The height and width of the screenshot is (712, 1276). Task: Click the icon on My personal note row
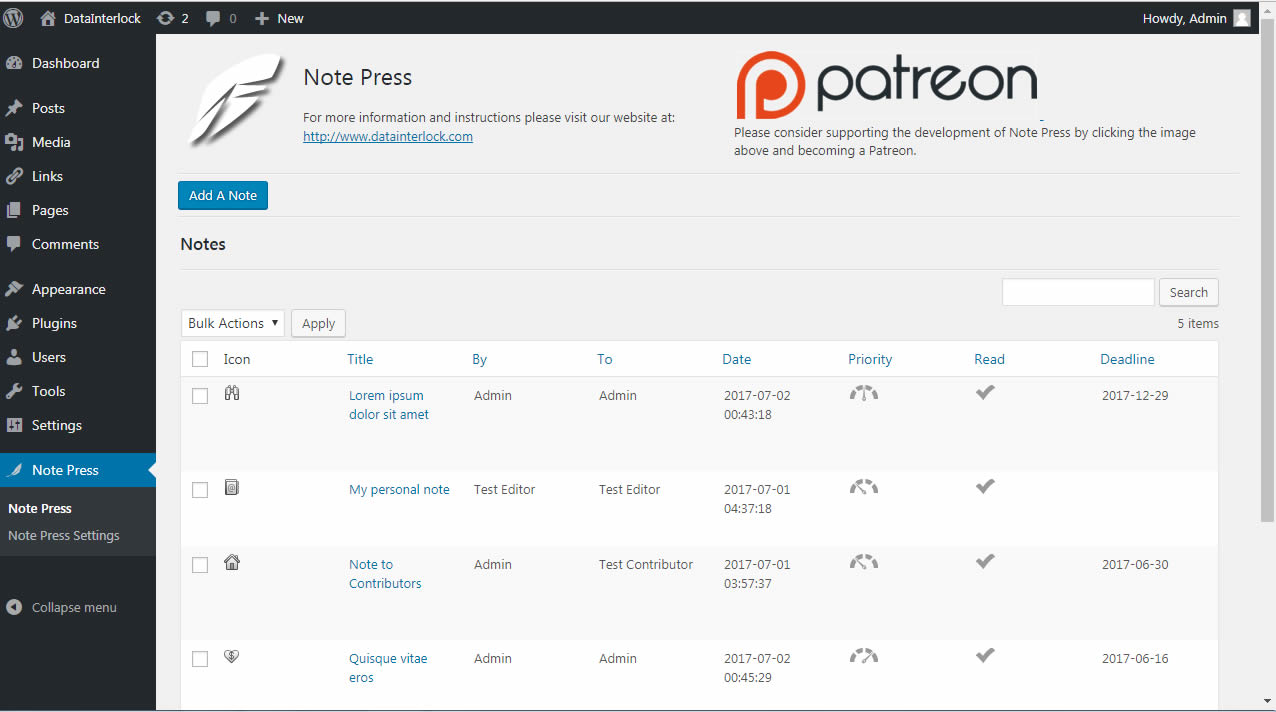(x=232, y=488)
